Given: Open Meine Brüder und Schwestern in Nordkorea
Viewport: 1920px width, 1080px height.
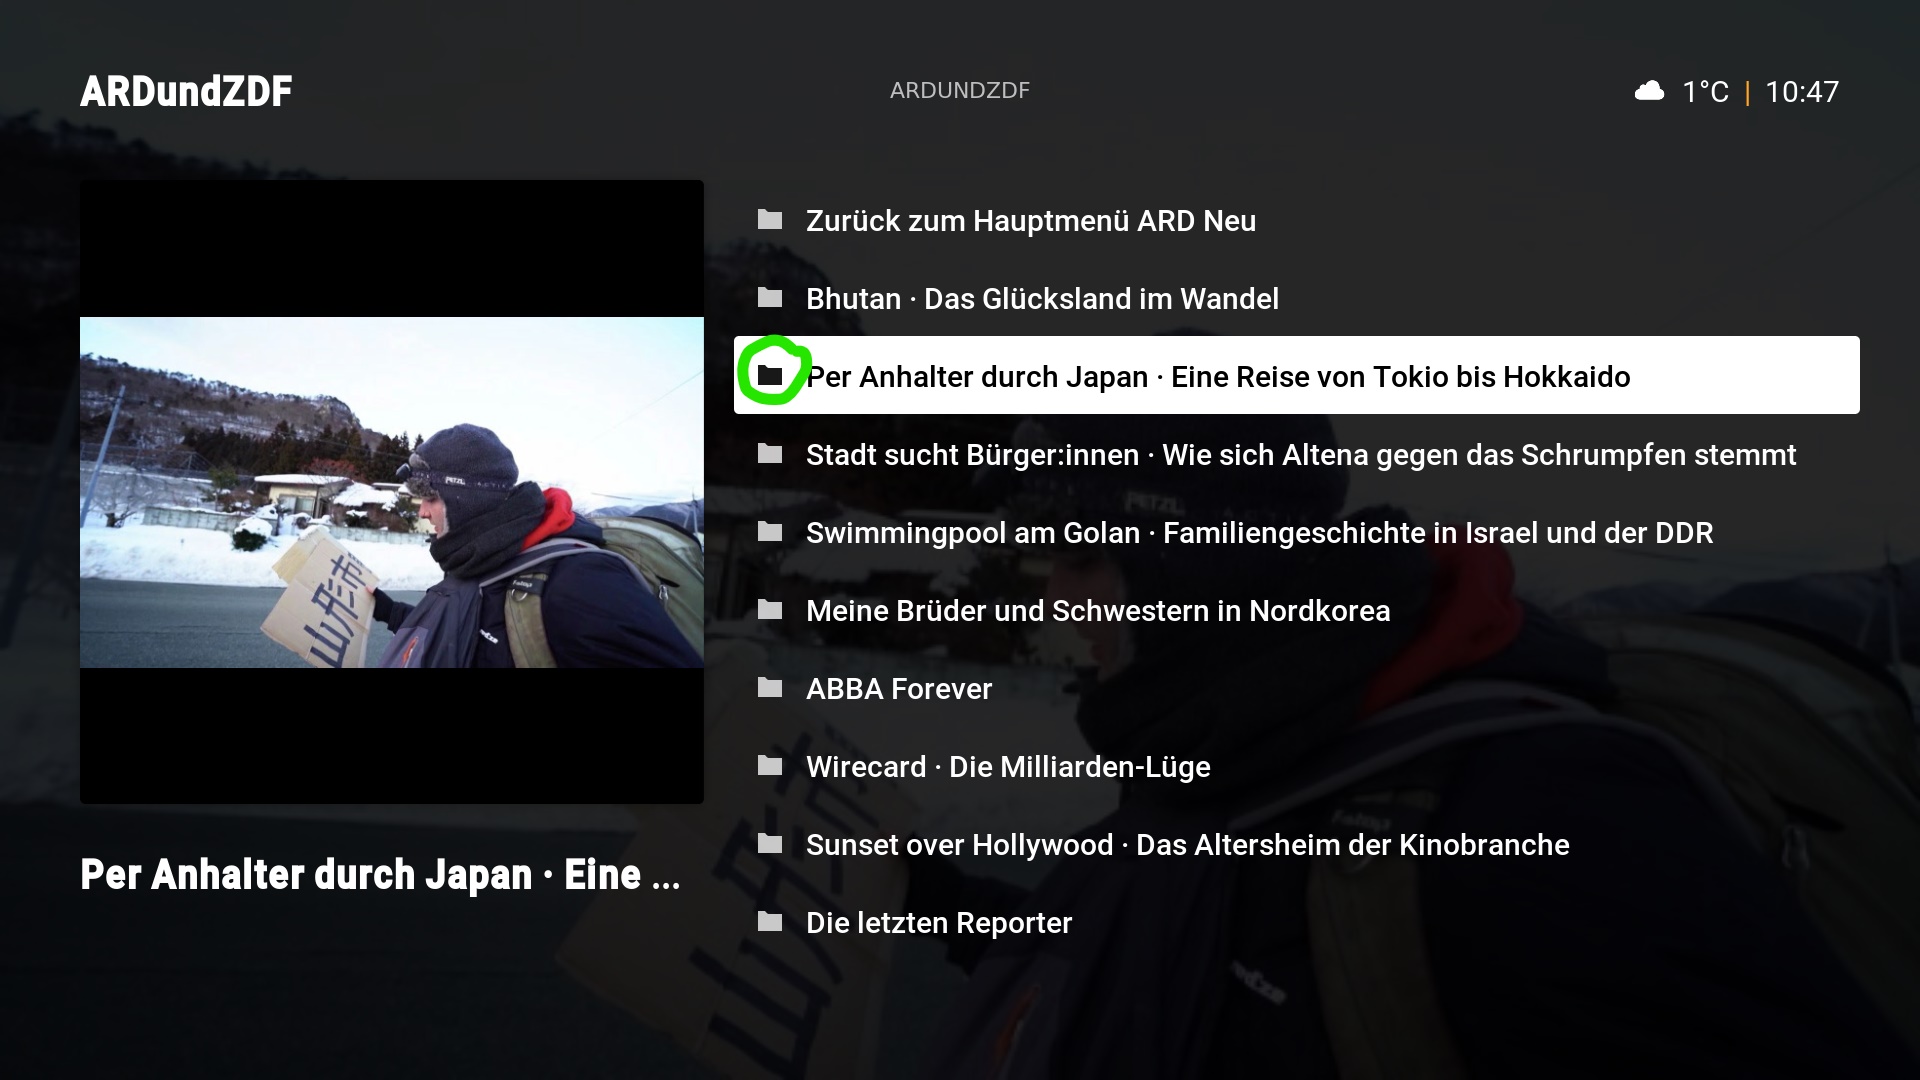Looking at the screenshot, I should pos(1297,610).
